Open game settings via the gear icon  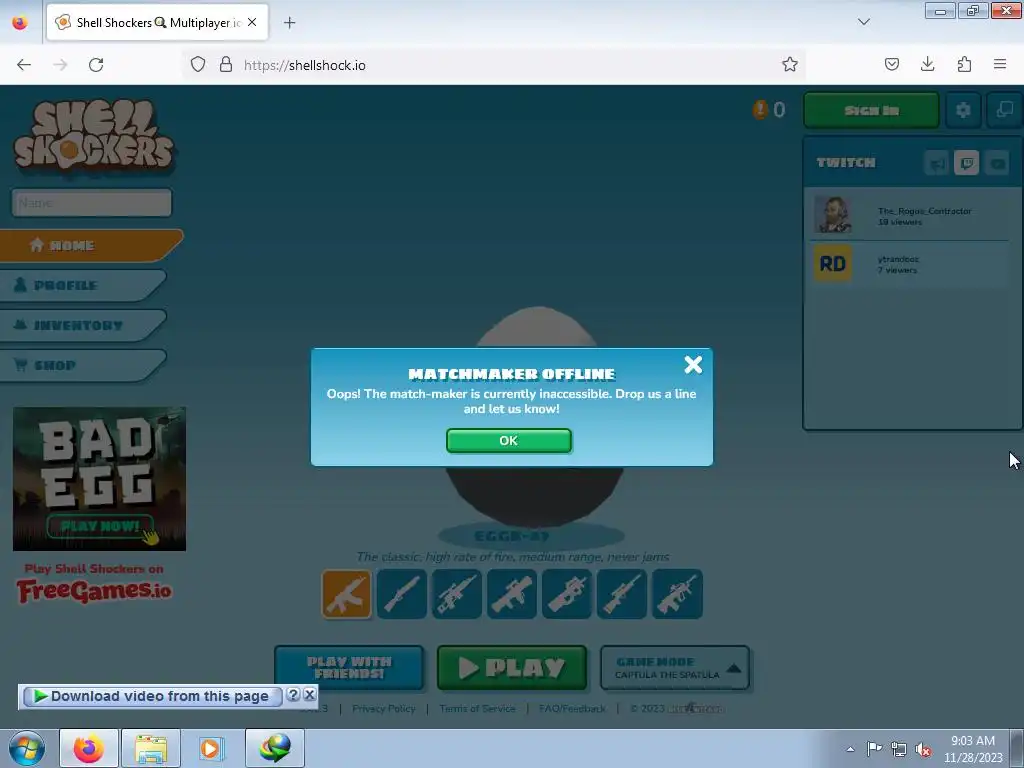point(963,110)
